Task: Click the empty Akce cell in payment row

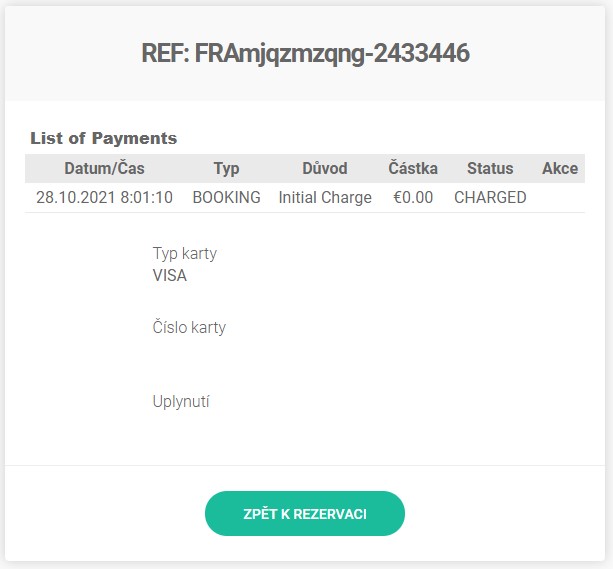Action: click(x=560, y=197)
